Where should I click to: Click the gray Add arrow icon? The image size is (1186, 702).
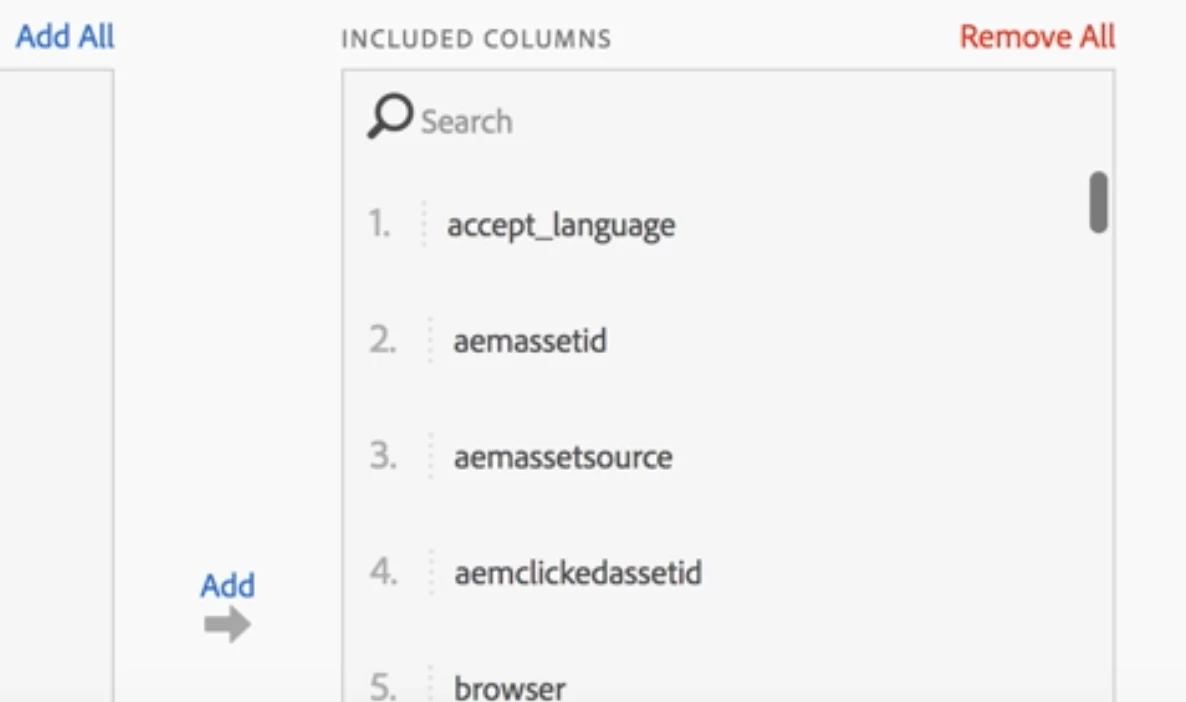tap(227, 626)
